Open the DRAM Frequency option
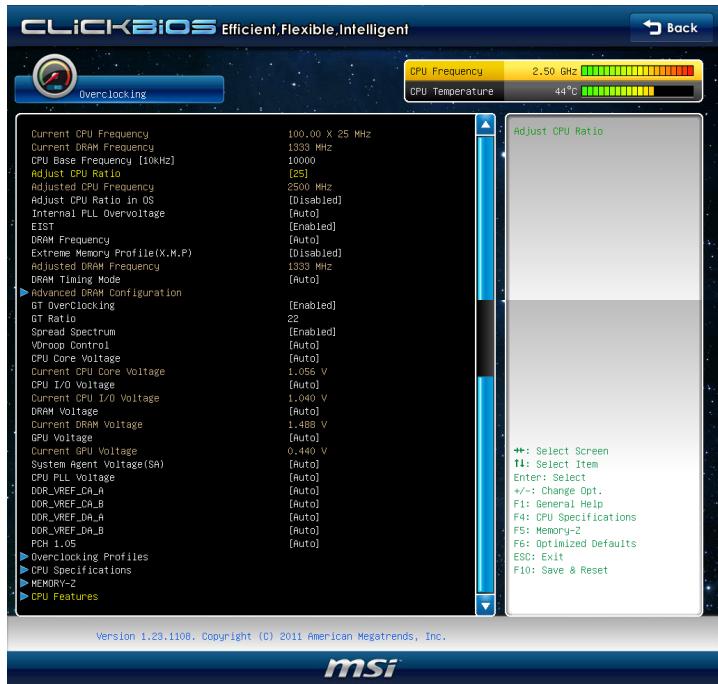Viewport: 718px width, 684px height. tap(304, 240)
